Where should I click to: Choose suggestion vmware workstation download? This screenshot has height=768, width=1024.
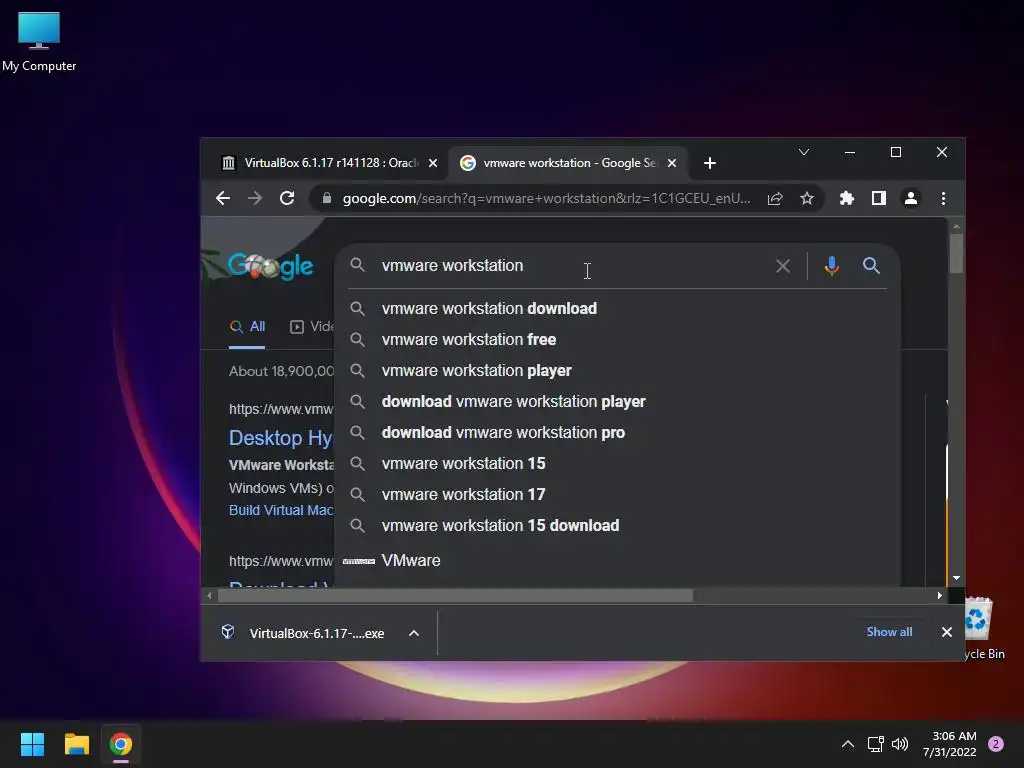point(618,308)
